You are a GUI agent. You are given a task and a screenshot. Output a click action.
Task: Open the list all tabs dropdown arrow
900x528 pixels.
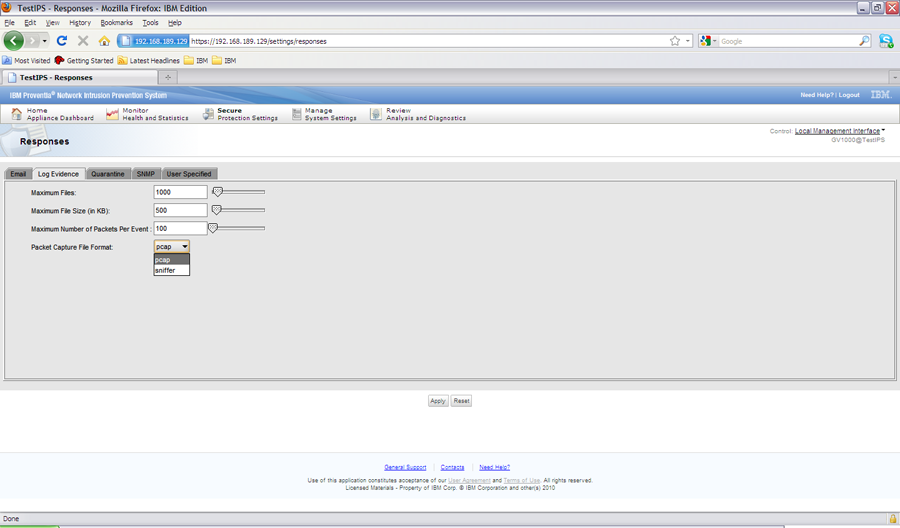(x=894, y=77)
